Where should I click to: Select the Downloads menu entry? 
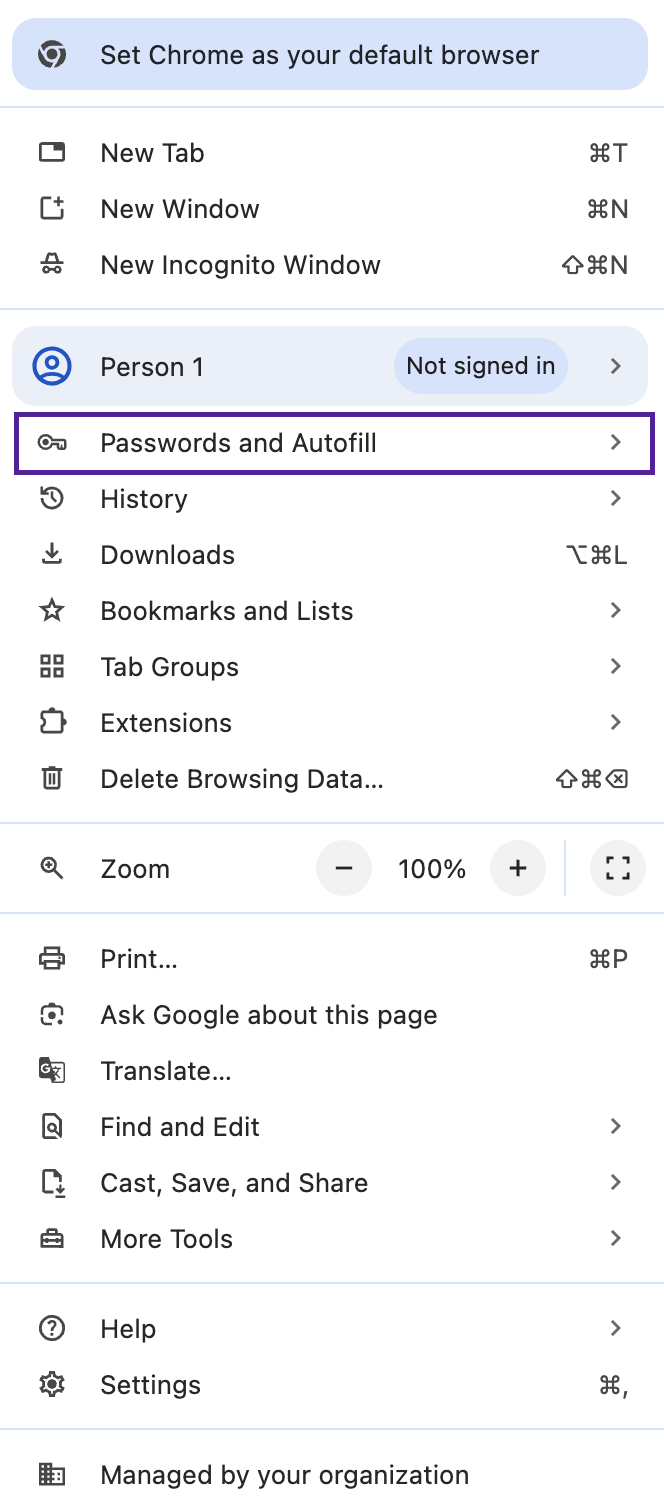point(168,554)
